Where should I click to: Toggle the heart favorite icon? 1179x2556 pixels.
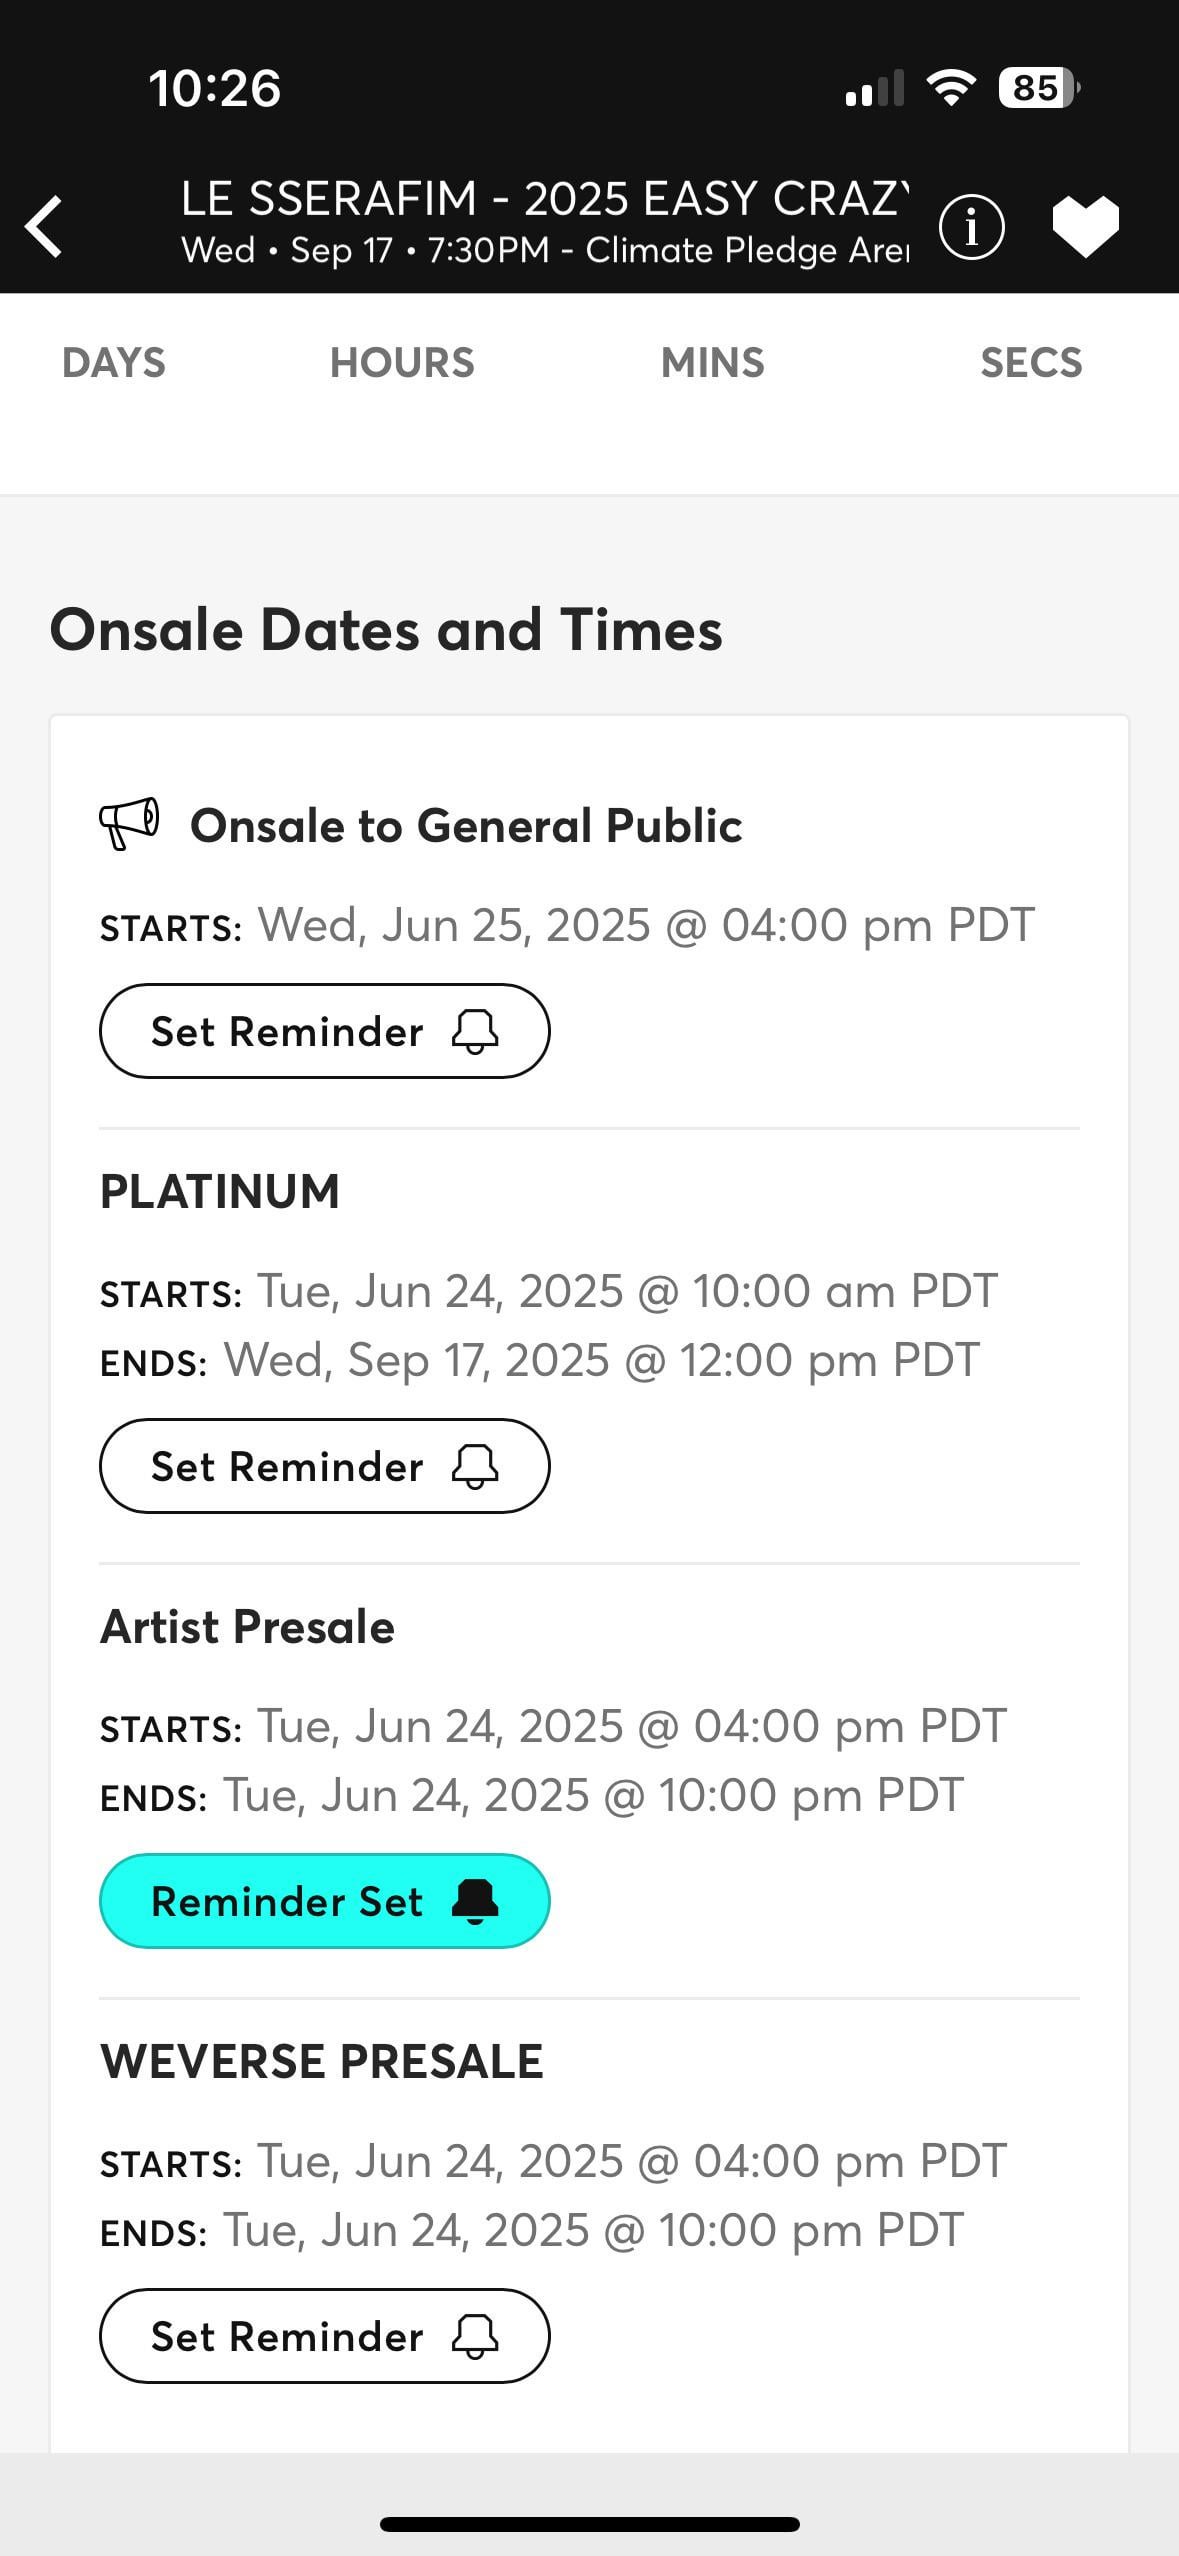pos(1085,226)
